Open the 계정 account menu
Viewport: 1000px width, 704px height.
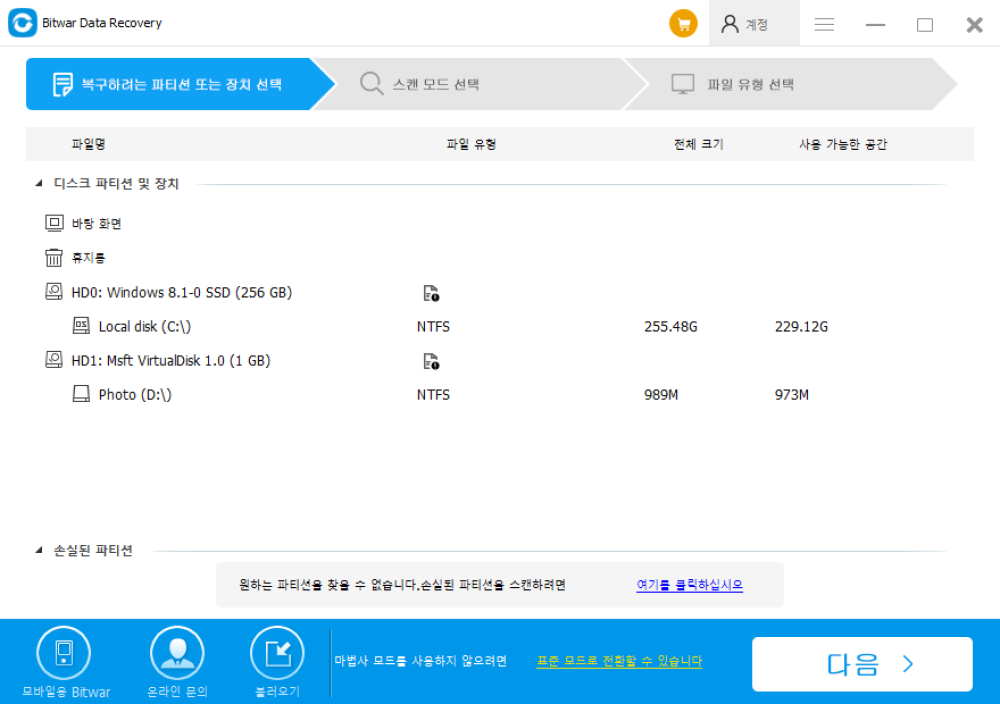click(x=754, y=24)
